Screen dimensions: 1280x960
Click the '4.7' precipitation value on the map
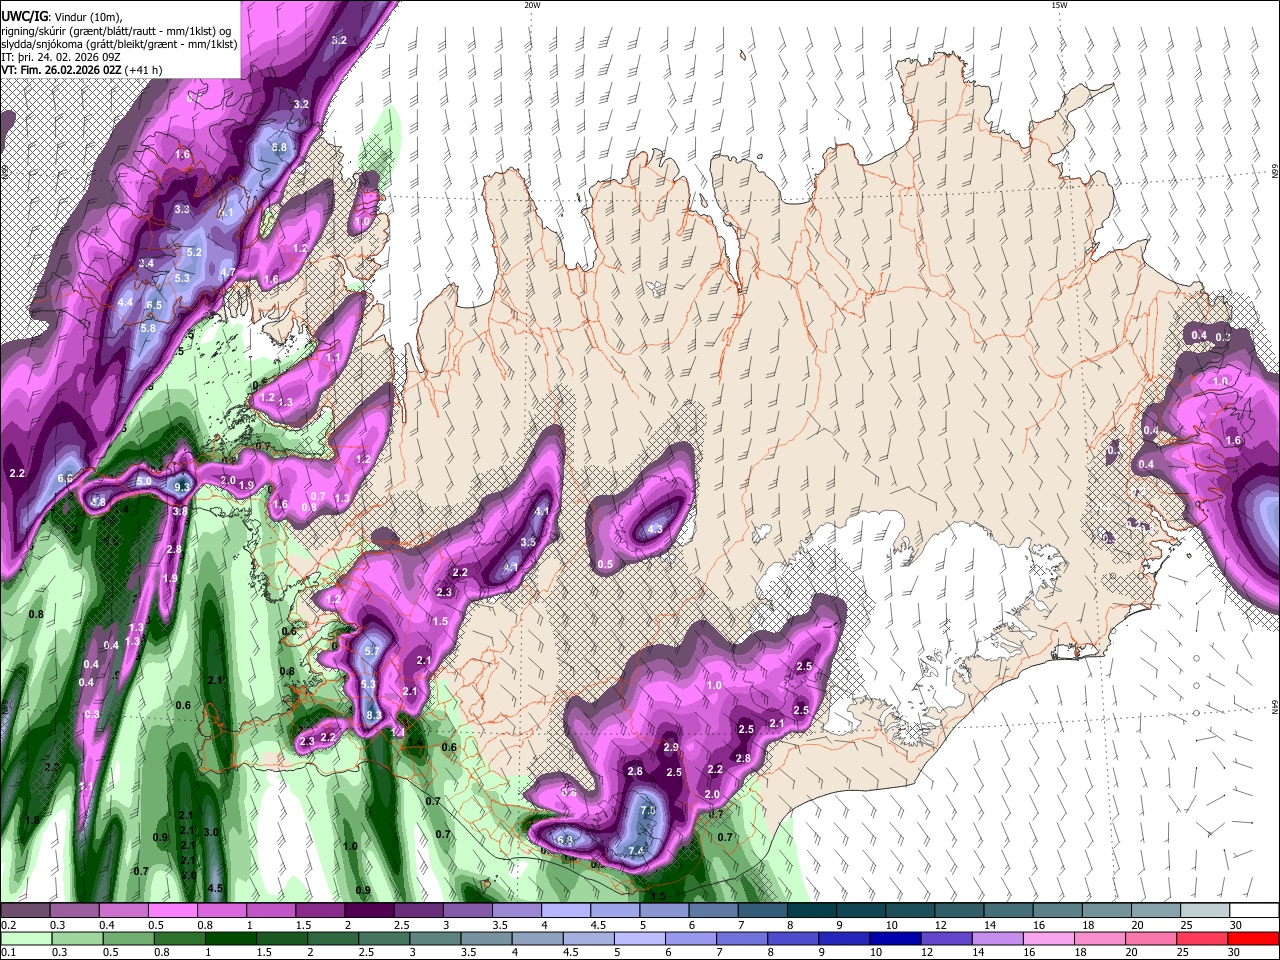click(x=227, y=272)
